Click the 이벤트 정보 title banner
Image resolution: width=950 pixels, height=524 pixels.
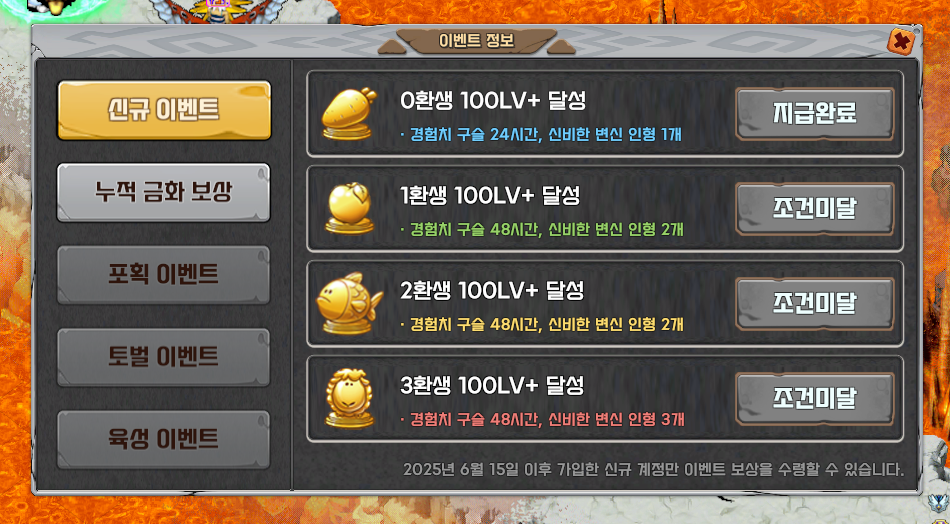coord(476,41)
